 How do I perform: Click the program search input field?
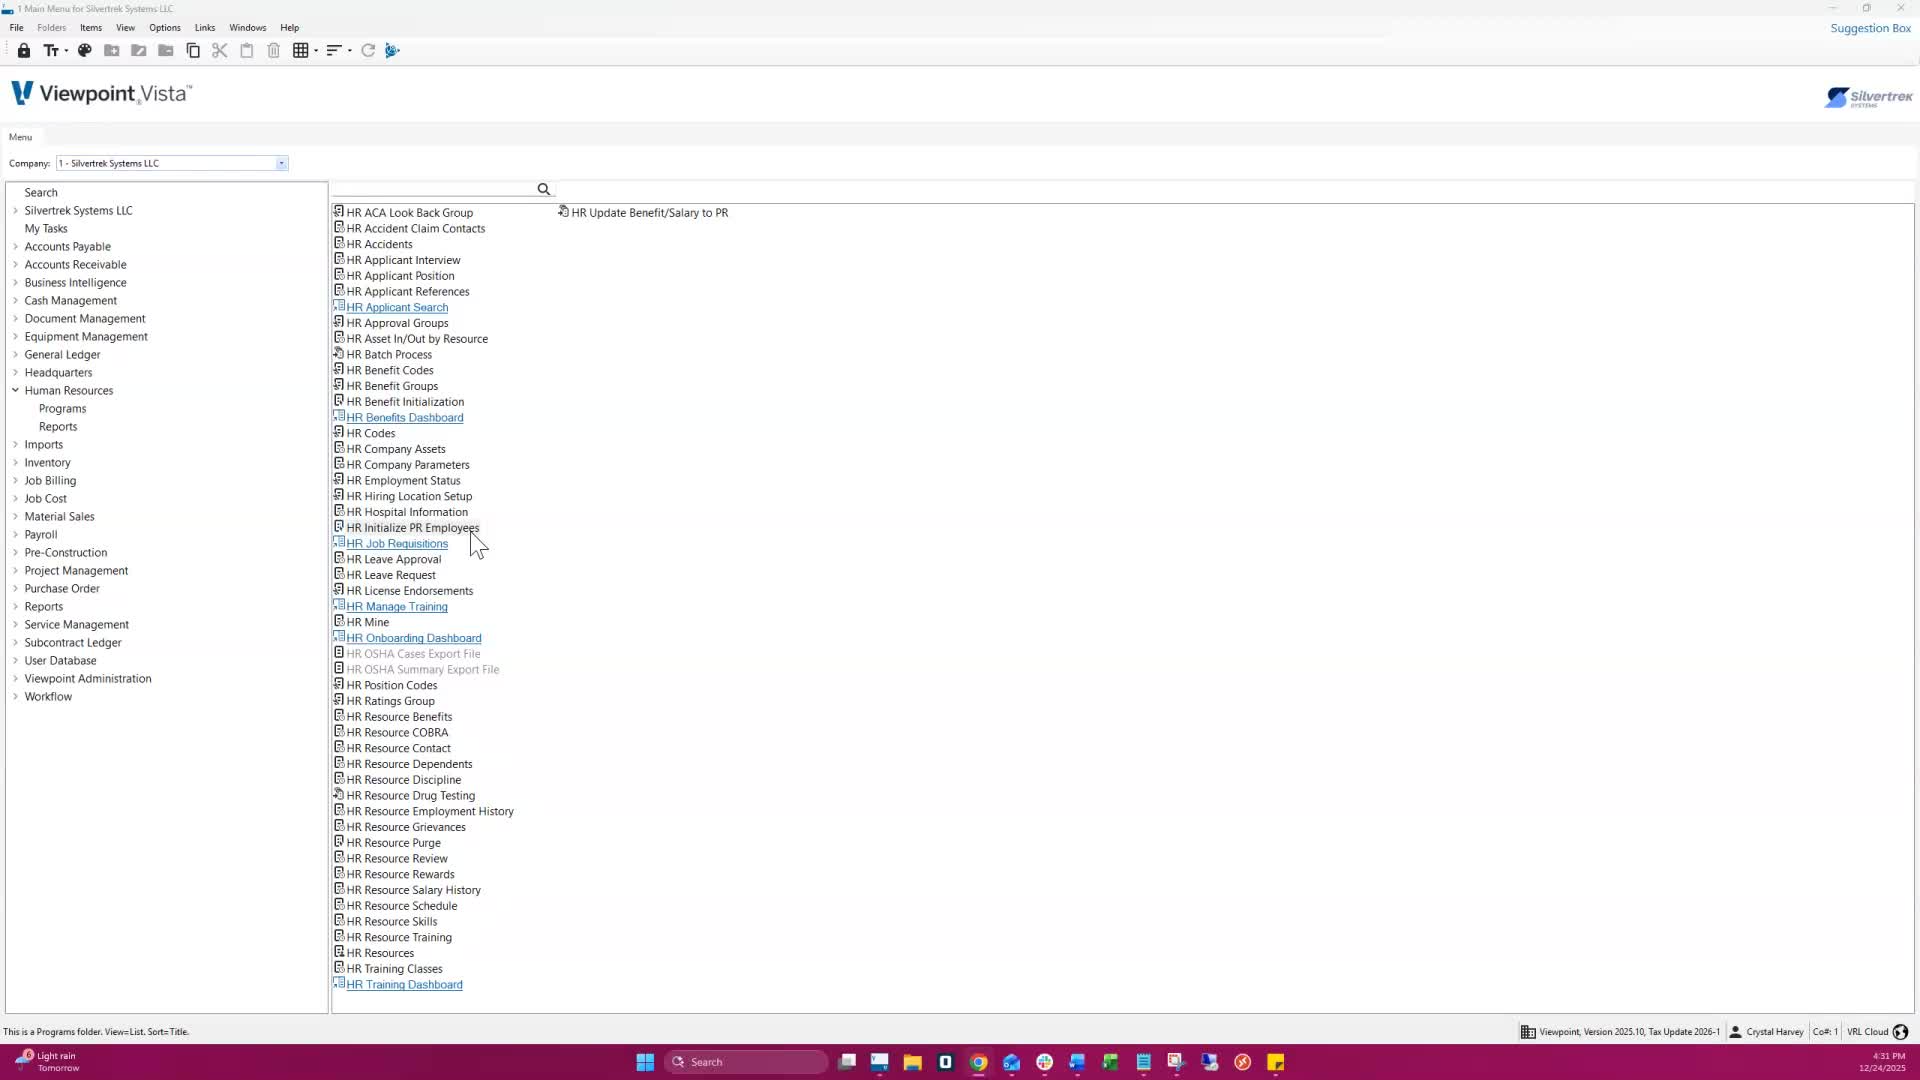[435, 189]
